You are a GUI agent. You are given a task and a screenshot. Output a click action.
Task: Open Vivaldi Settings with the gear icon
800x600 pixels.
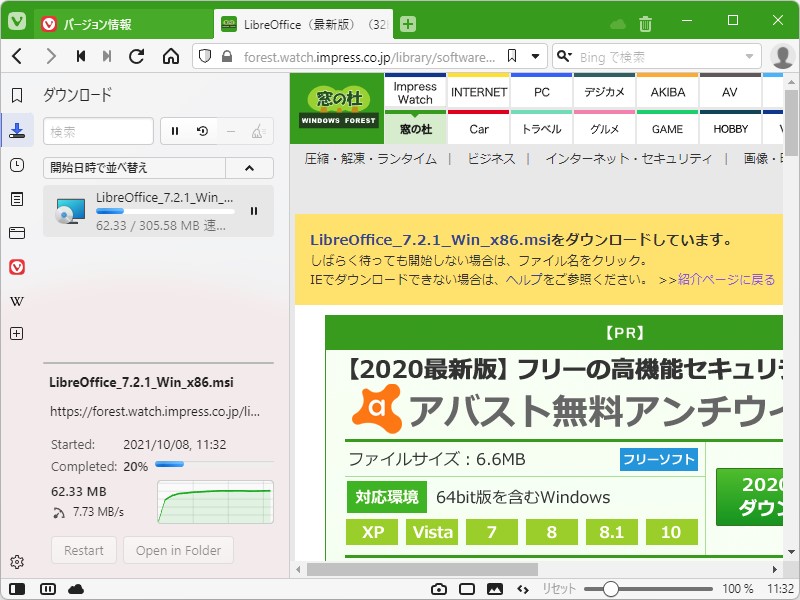[x=17, y=562]
